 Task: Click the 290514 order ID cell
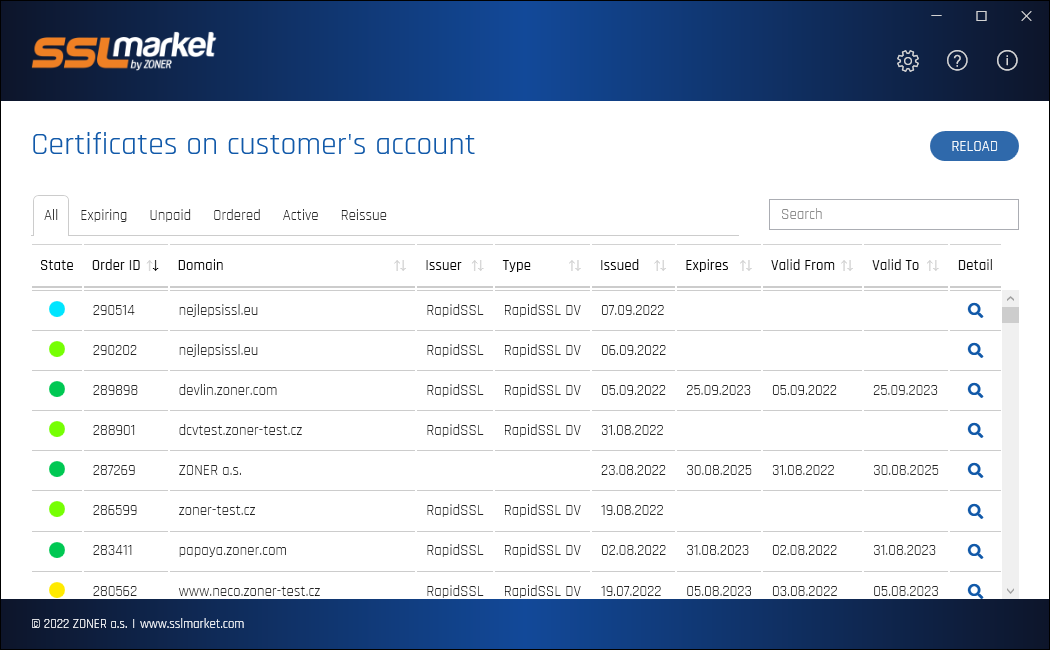click(114, 310)
